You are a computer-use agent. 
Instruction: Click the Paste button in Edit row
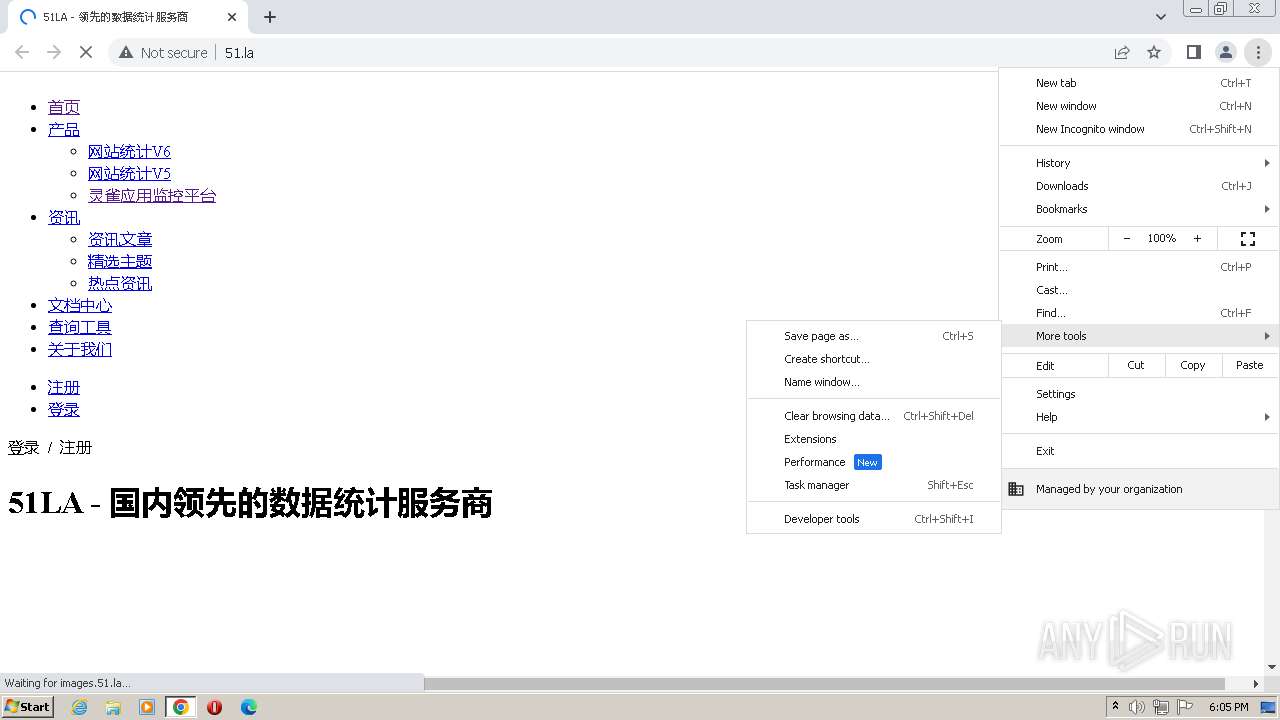click(1250, 365)
